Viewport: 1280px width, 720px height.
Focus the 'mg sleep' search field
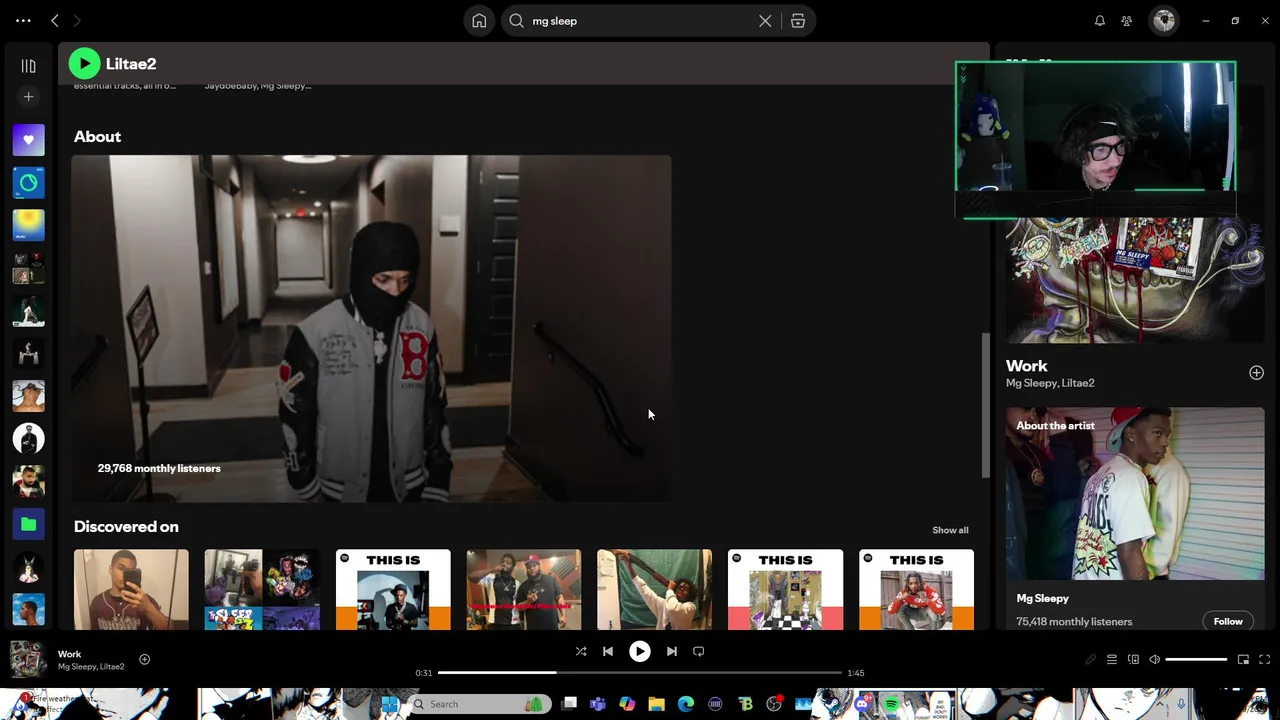tap(640, 21)
